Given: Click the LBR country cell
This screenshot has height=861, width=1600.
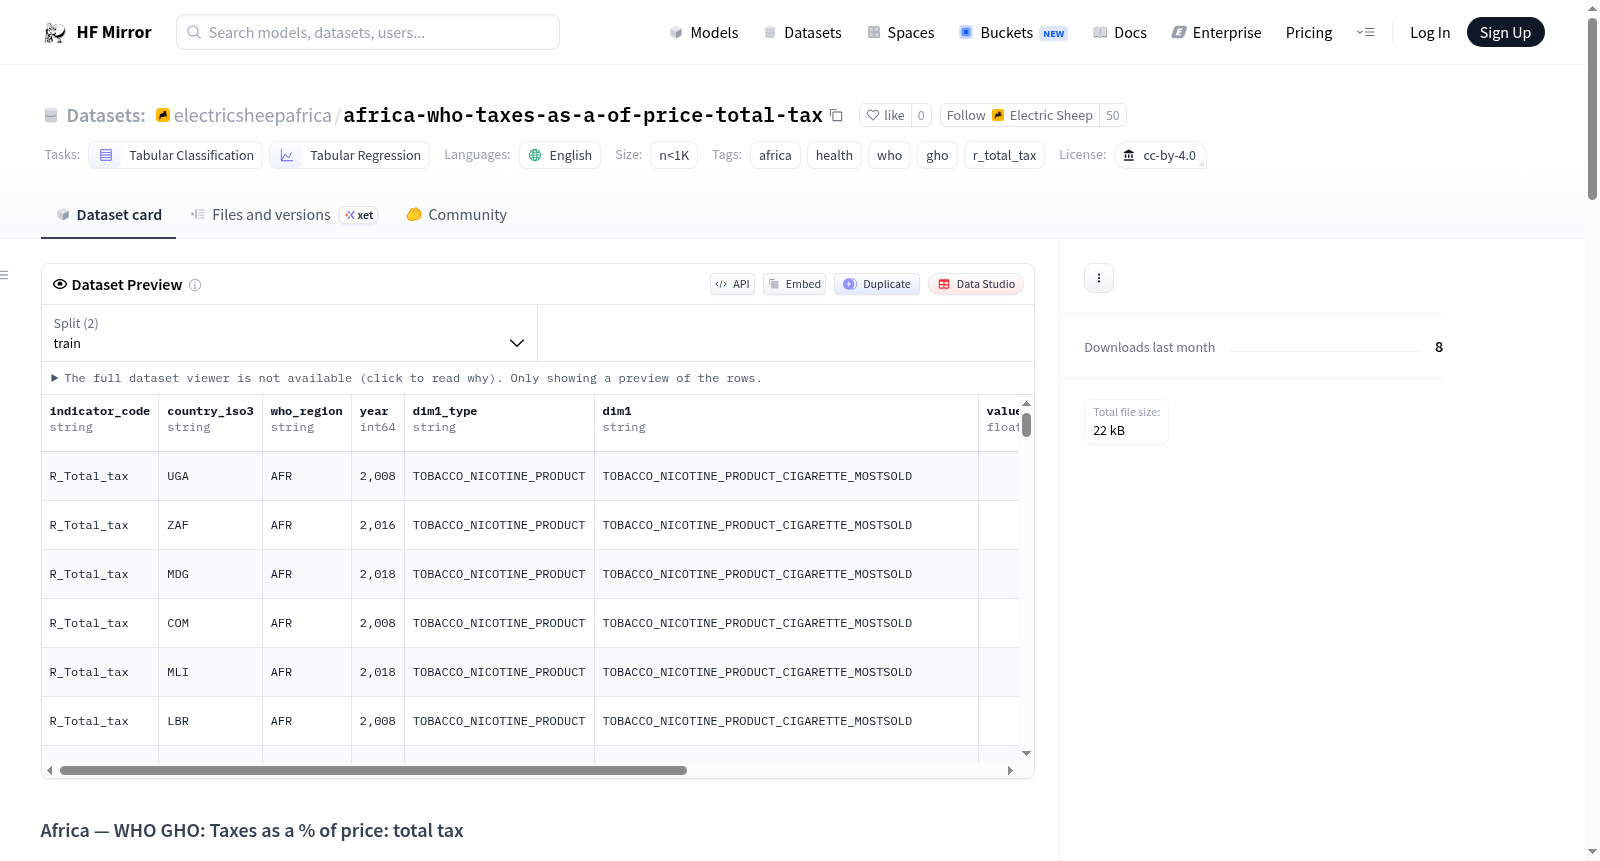Looking at the screenshot, I should pos(211,721).
